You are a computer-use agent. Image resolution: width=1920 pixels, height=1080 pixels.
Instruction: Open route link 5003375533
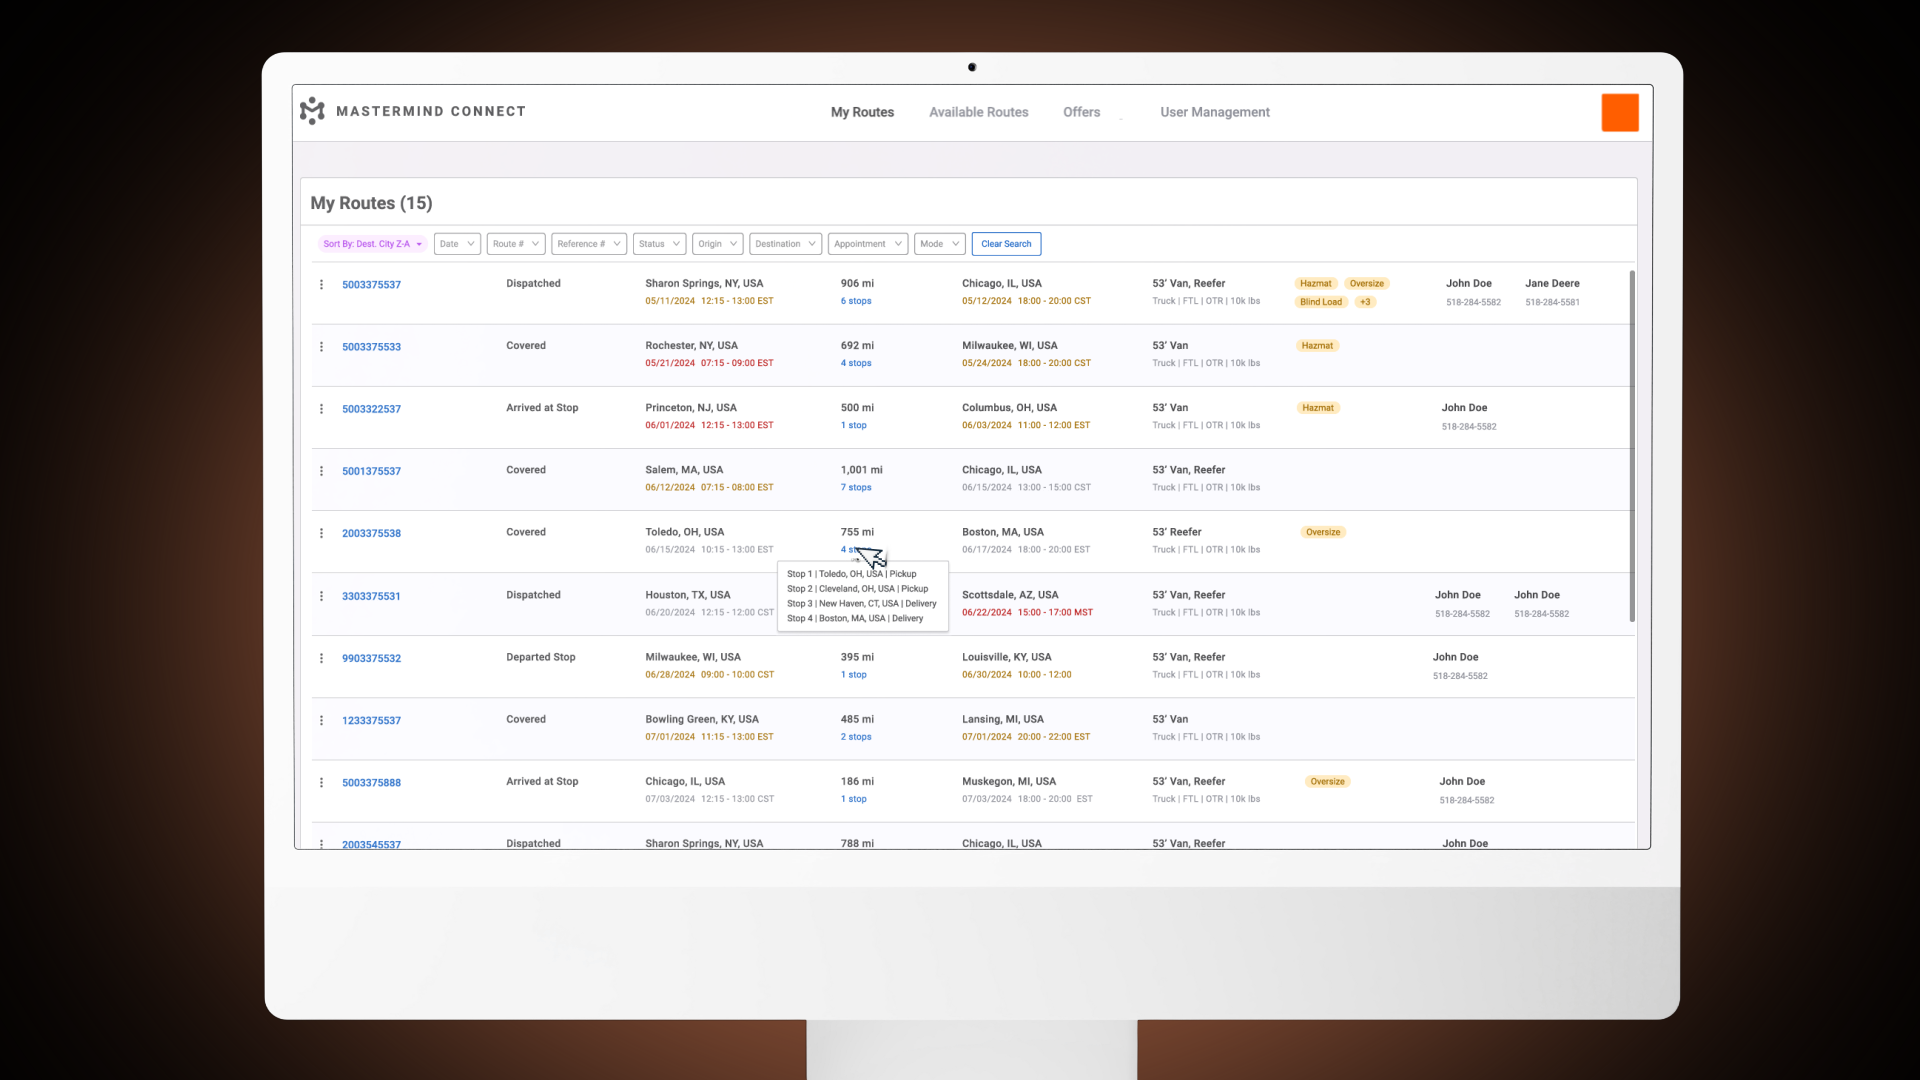point(371,347)
